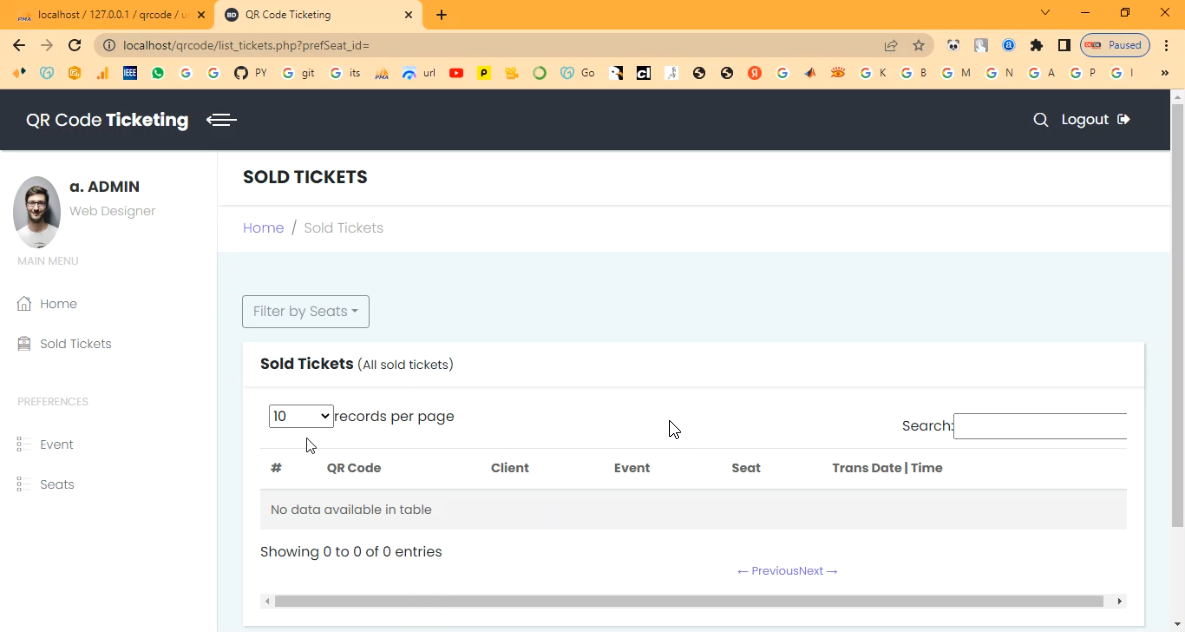1185x632 pixels.
Task: Click into the Search input field
Action: point(1040,426)
